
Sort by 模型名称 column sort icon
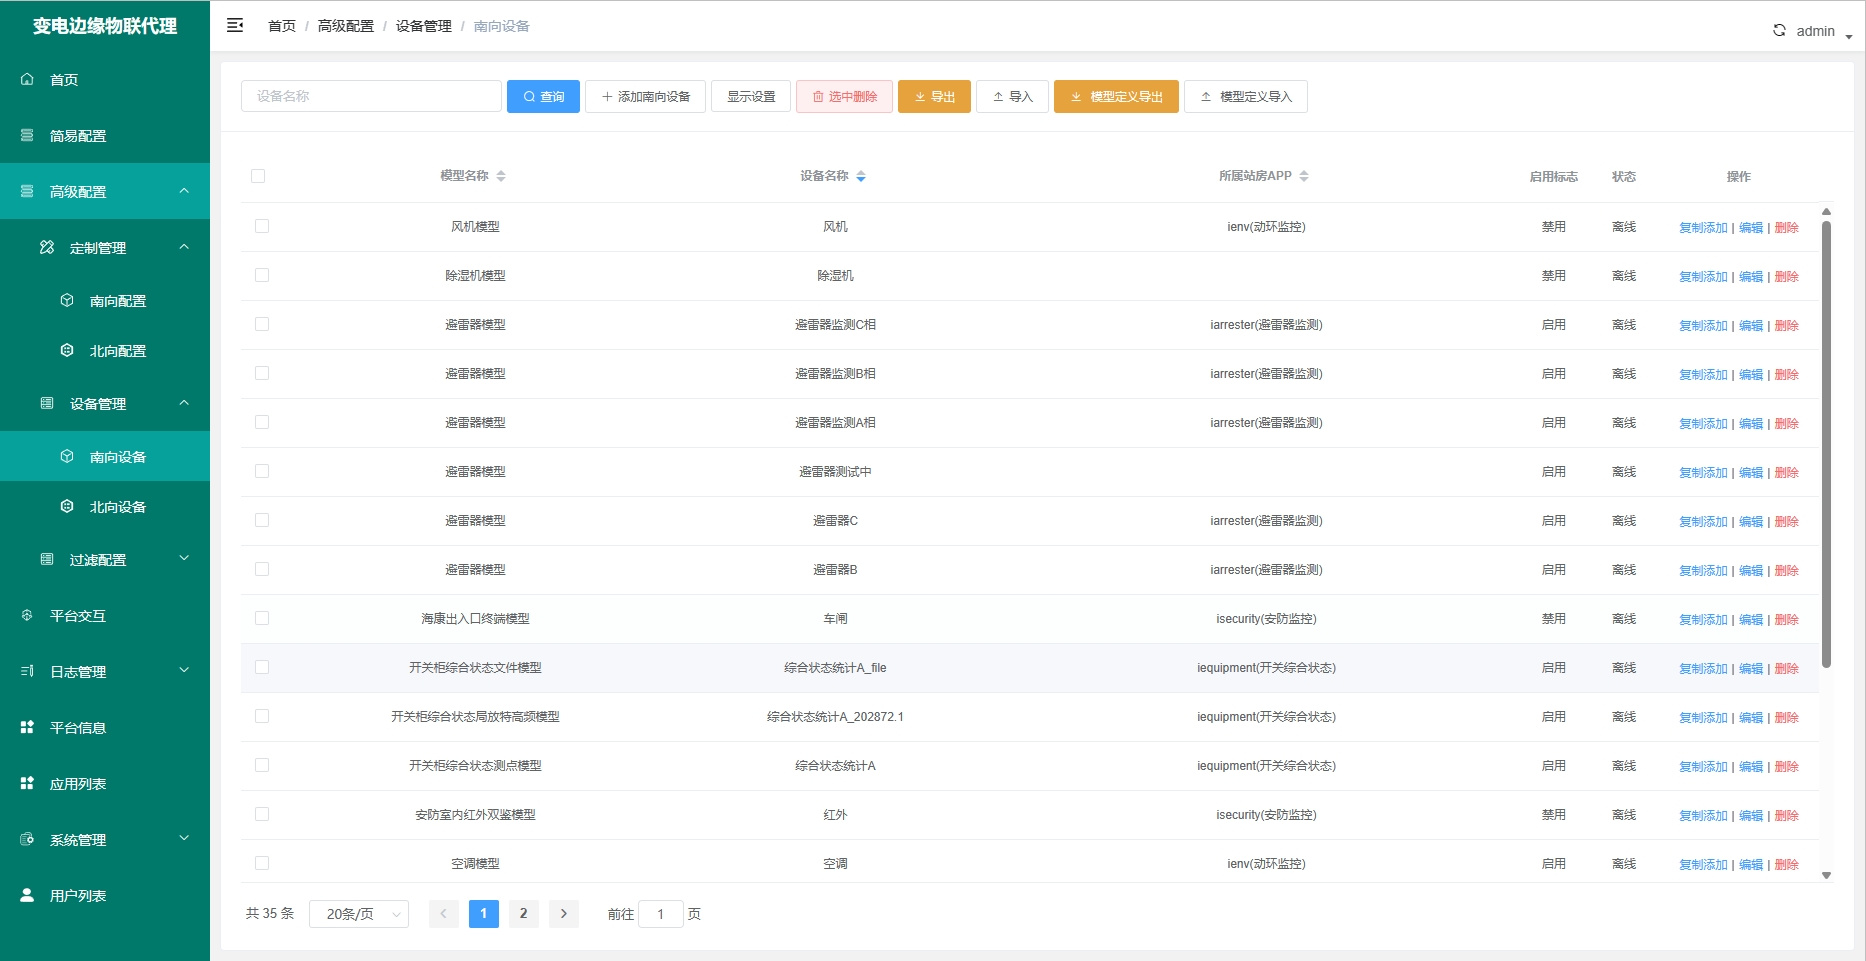(501, 176)
